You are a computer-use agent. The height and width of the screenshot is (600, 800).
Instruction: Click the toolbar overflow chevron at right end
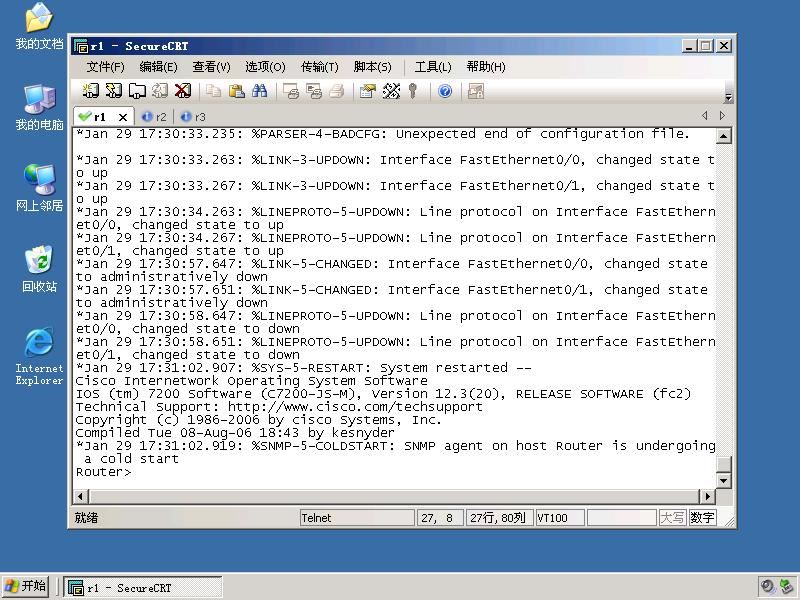[x=728, y=97]
